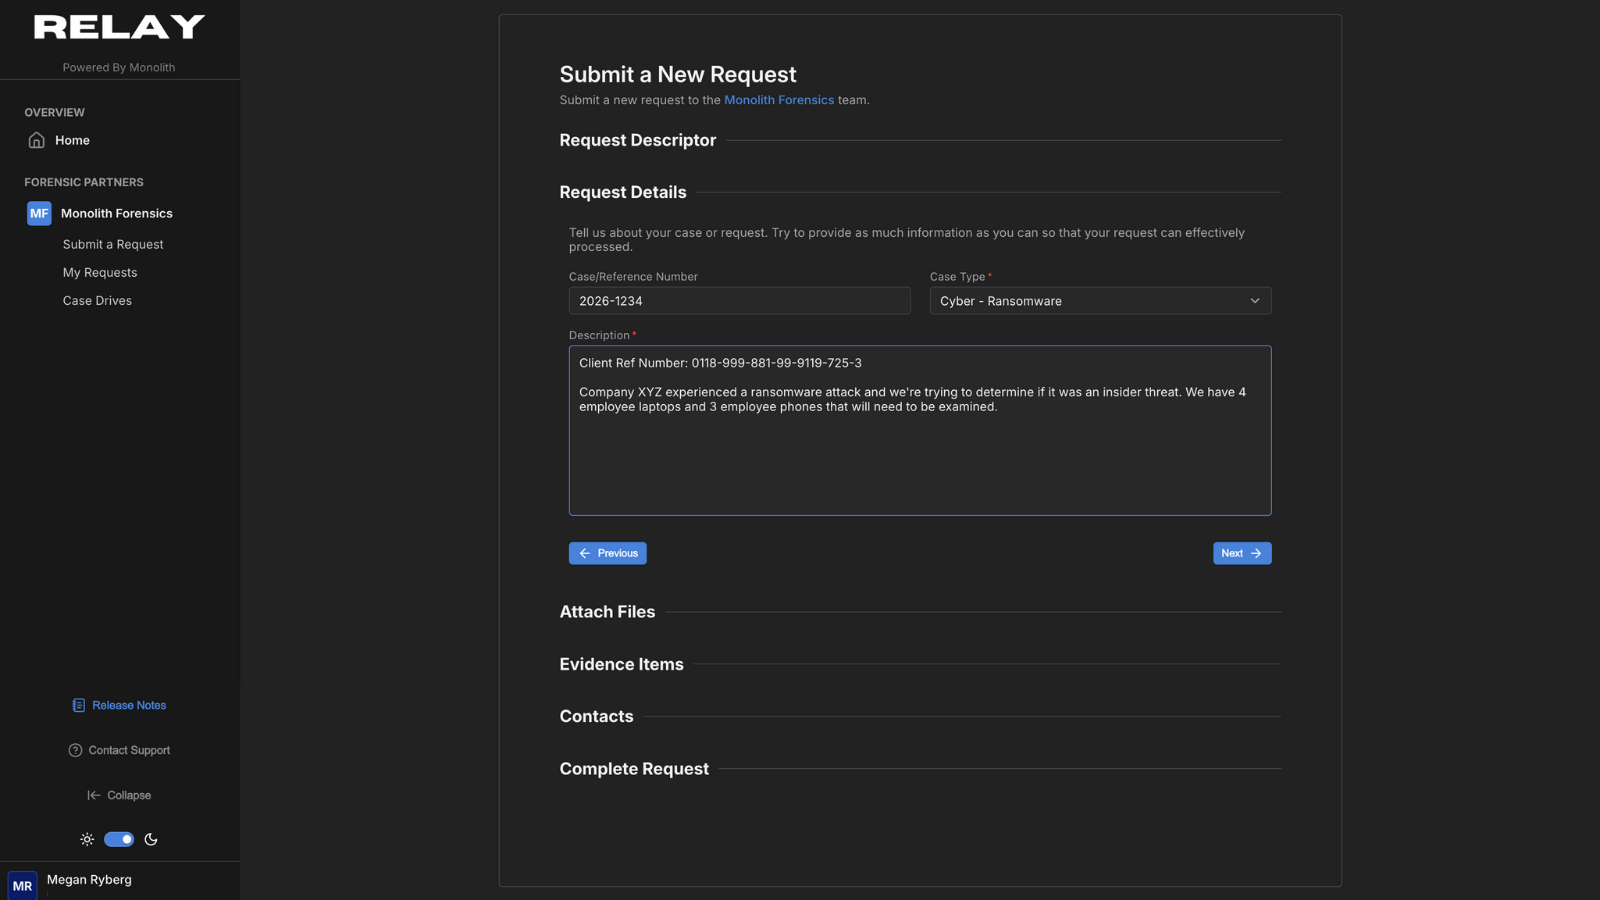Expand the Complete Request section
The height and width of the screenshot is (900, 1600).
[634, 769]
